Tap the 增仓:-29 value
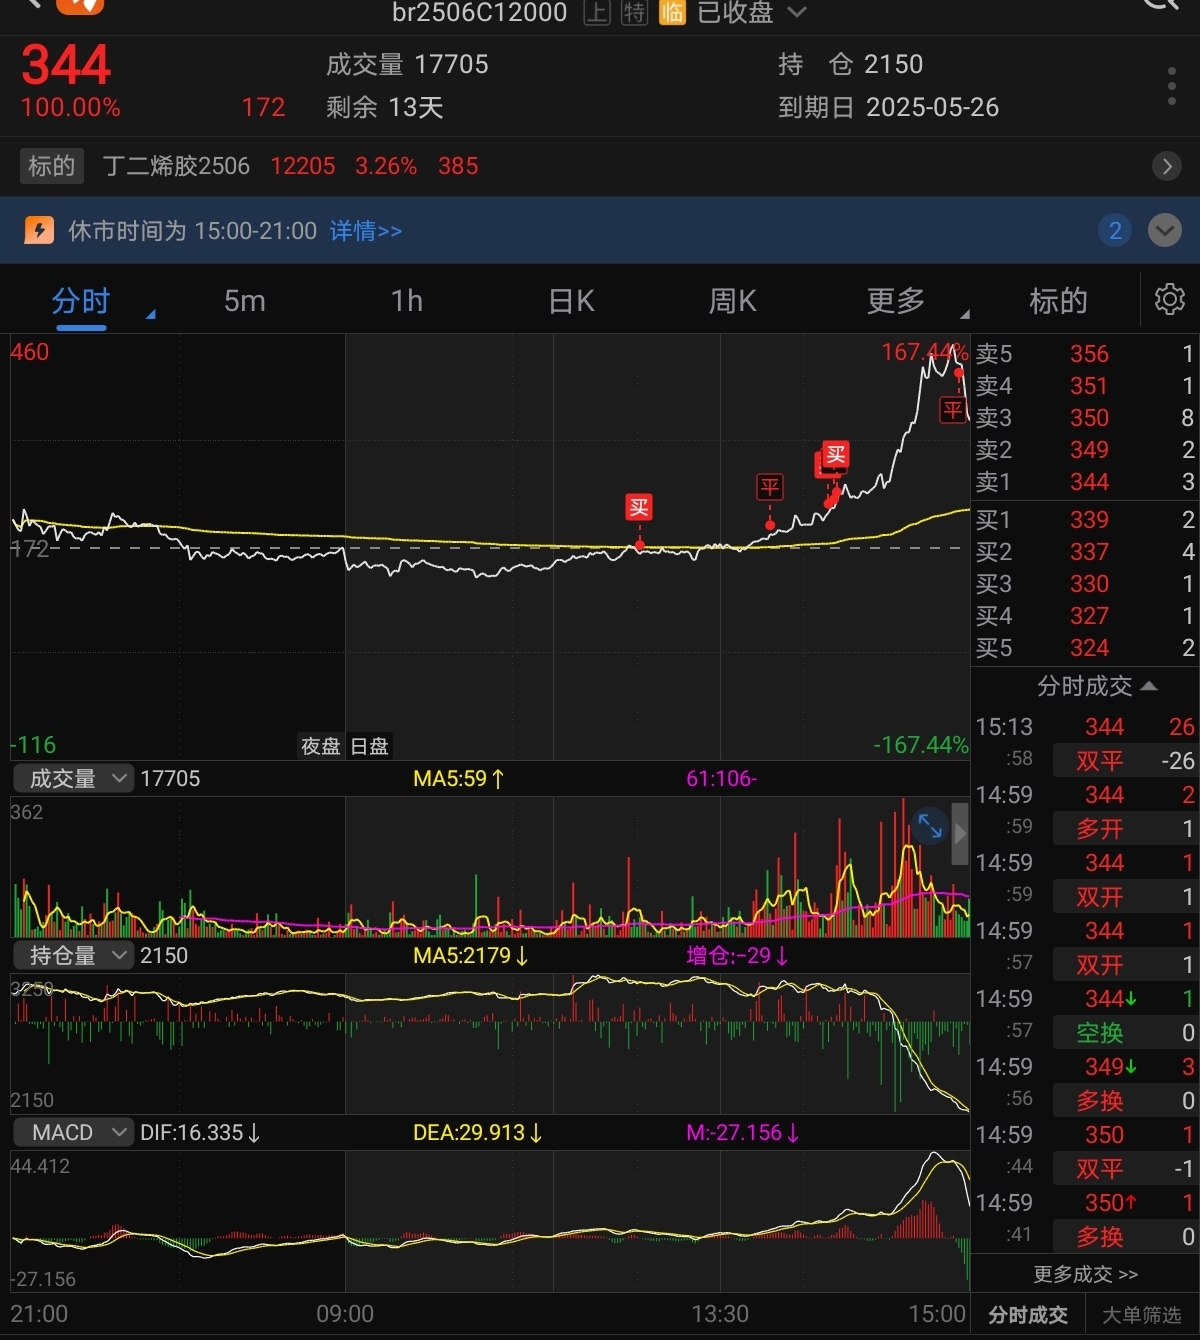 (738, 956)
